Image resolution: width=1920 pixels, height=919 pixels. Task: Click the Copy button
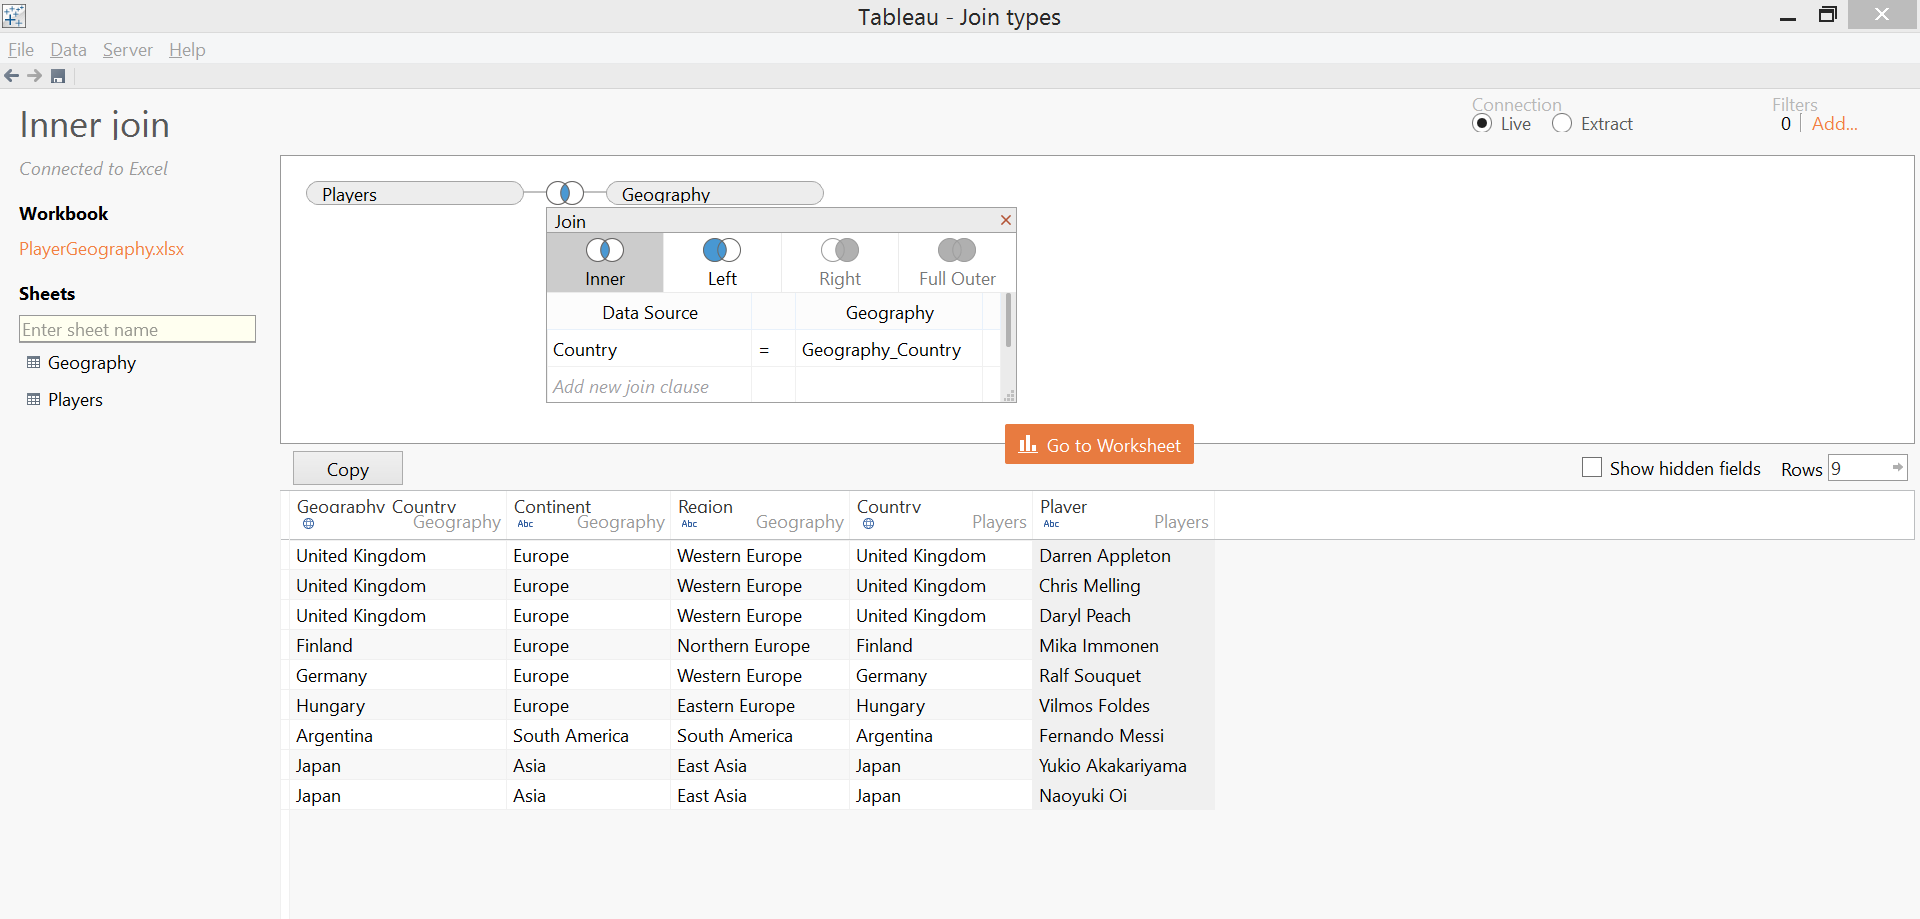348,468
